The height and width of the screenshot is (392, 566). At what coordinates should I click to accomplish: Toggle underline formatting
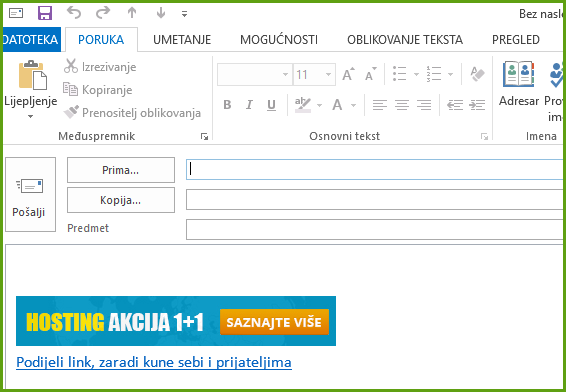tap(271, 105)
